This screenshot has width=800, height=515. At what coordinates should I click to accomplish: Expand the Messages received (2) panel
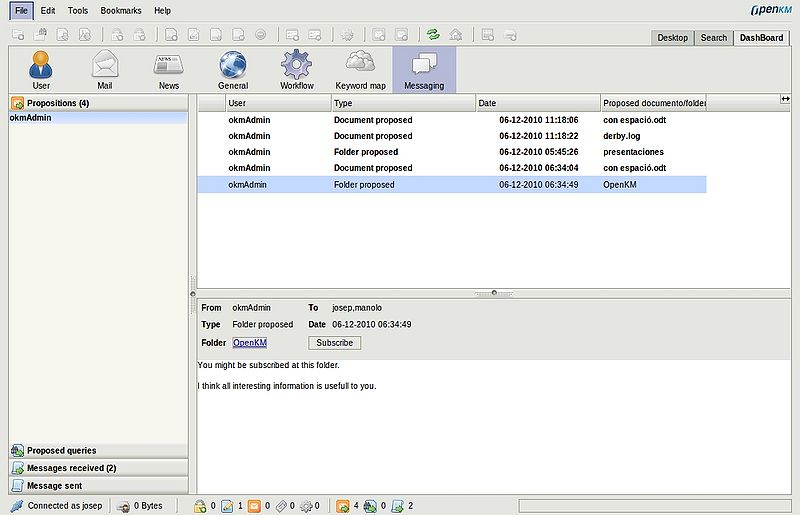click(98, 468)
